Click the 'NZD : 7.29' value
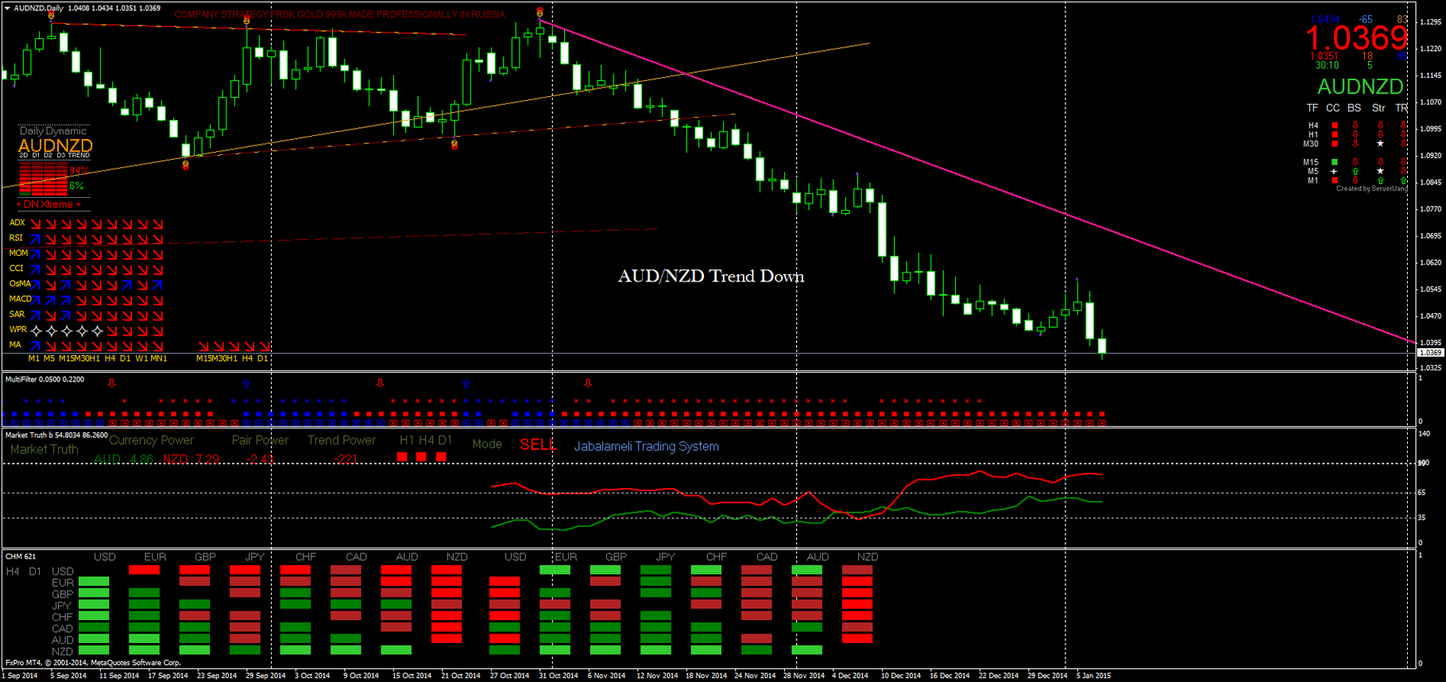This screenshot has height=682, width=1446. pos(190,458)
